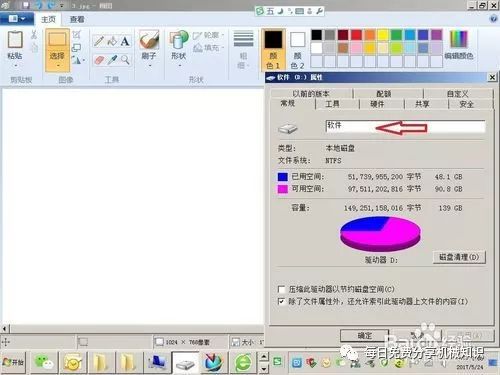Open the Paint application menu button
This screenshot has height=375, width=500.
[x=16, y=19]
